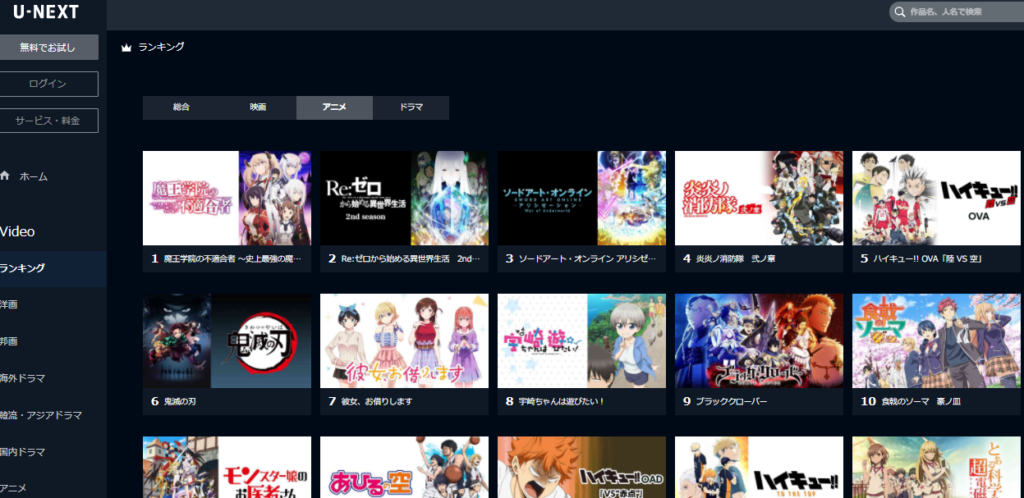
Task: Select the アニメ ranking tab
Action: 334,108
